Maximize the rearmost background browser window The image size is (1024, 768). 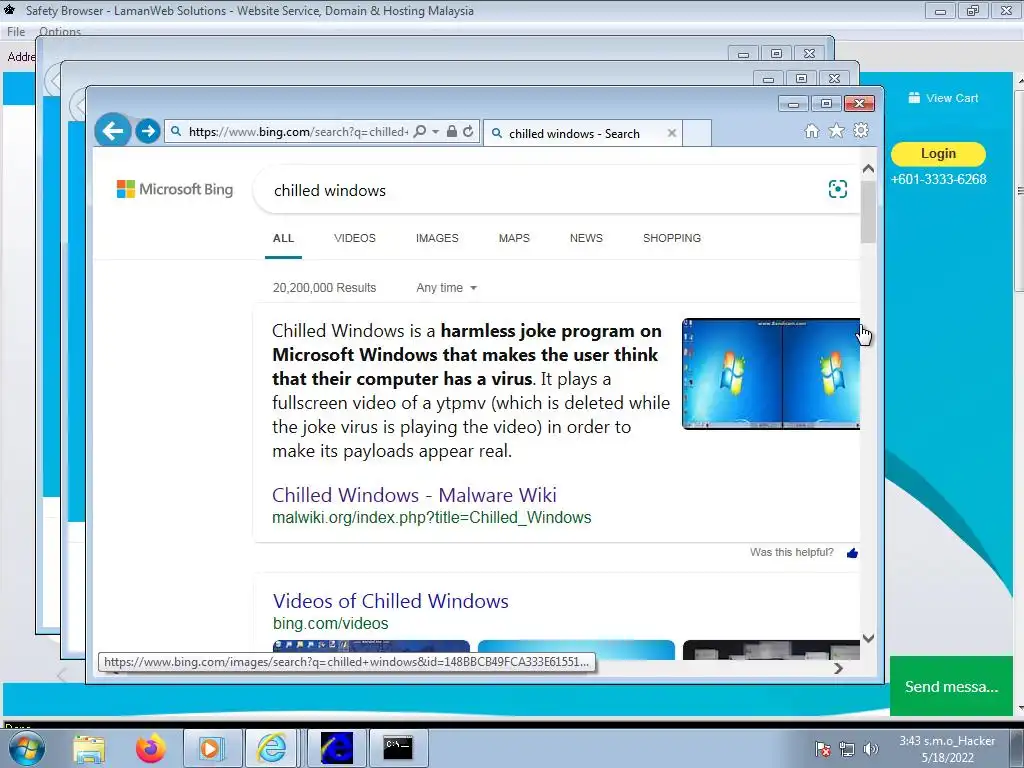pos(776,54)
